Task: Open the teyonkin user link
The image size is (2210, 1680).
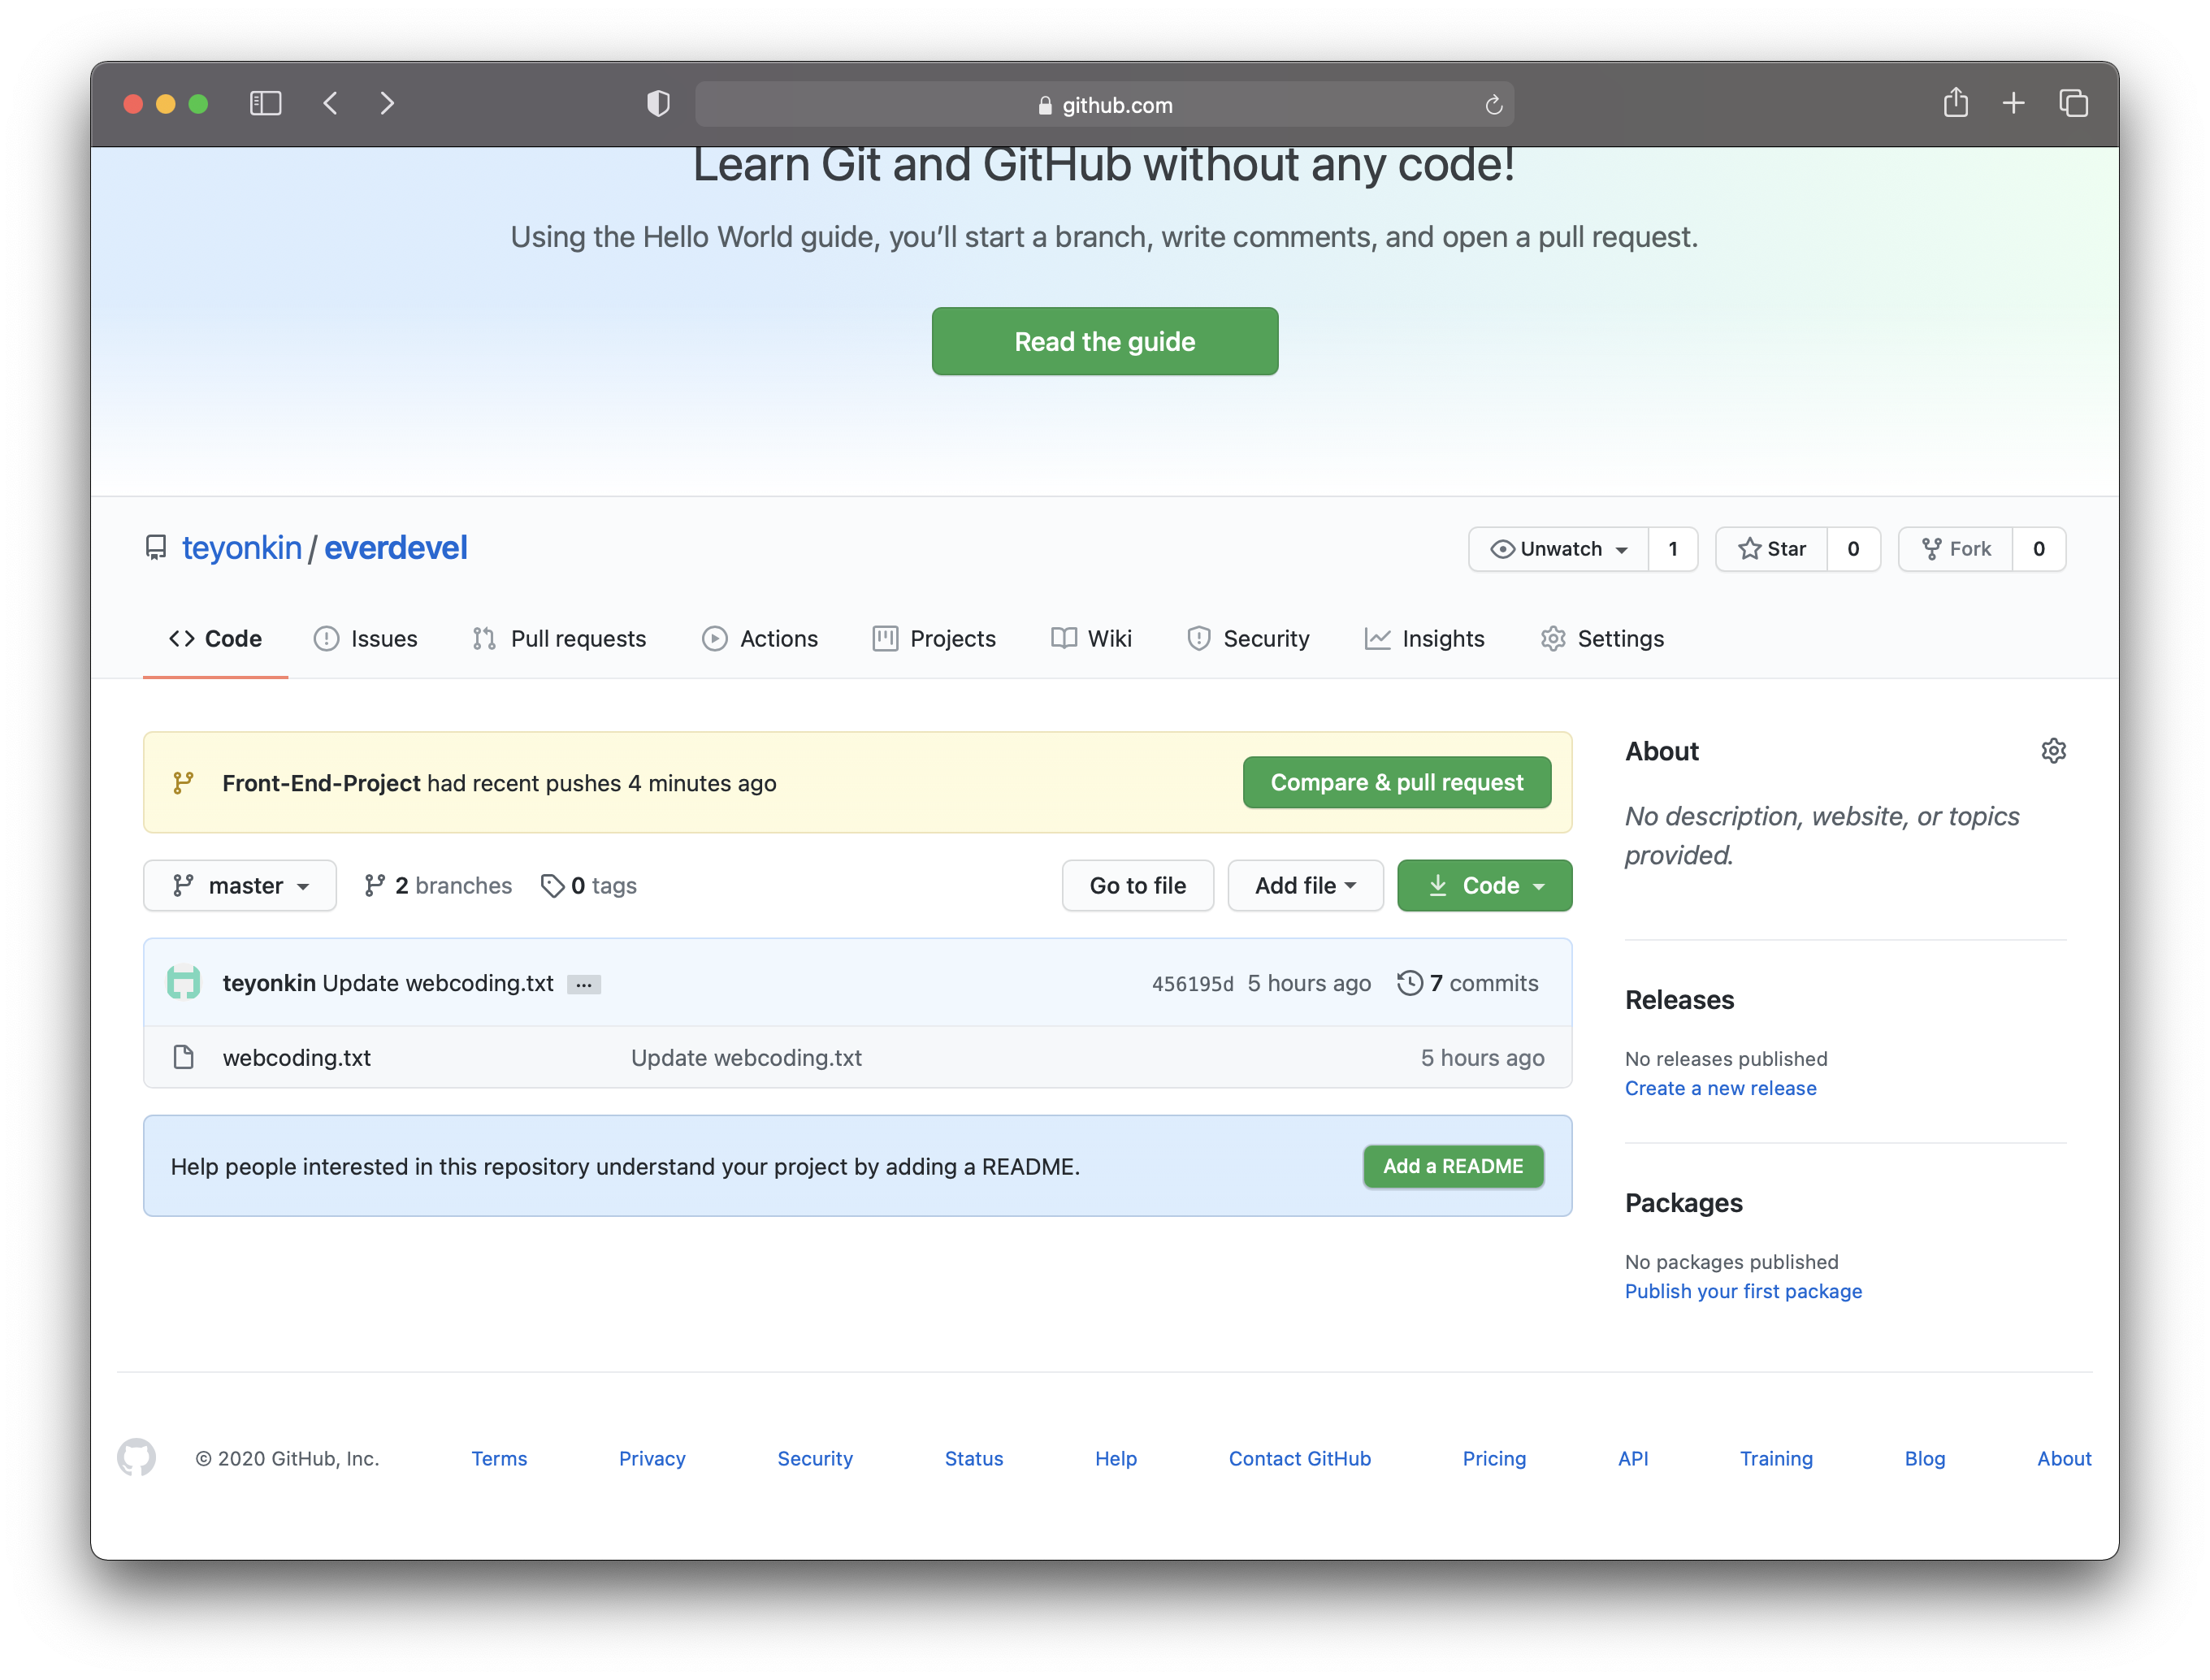Action: pos(241,547)
